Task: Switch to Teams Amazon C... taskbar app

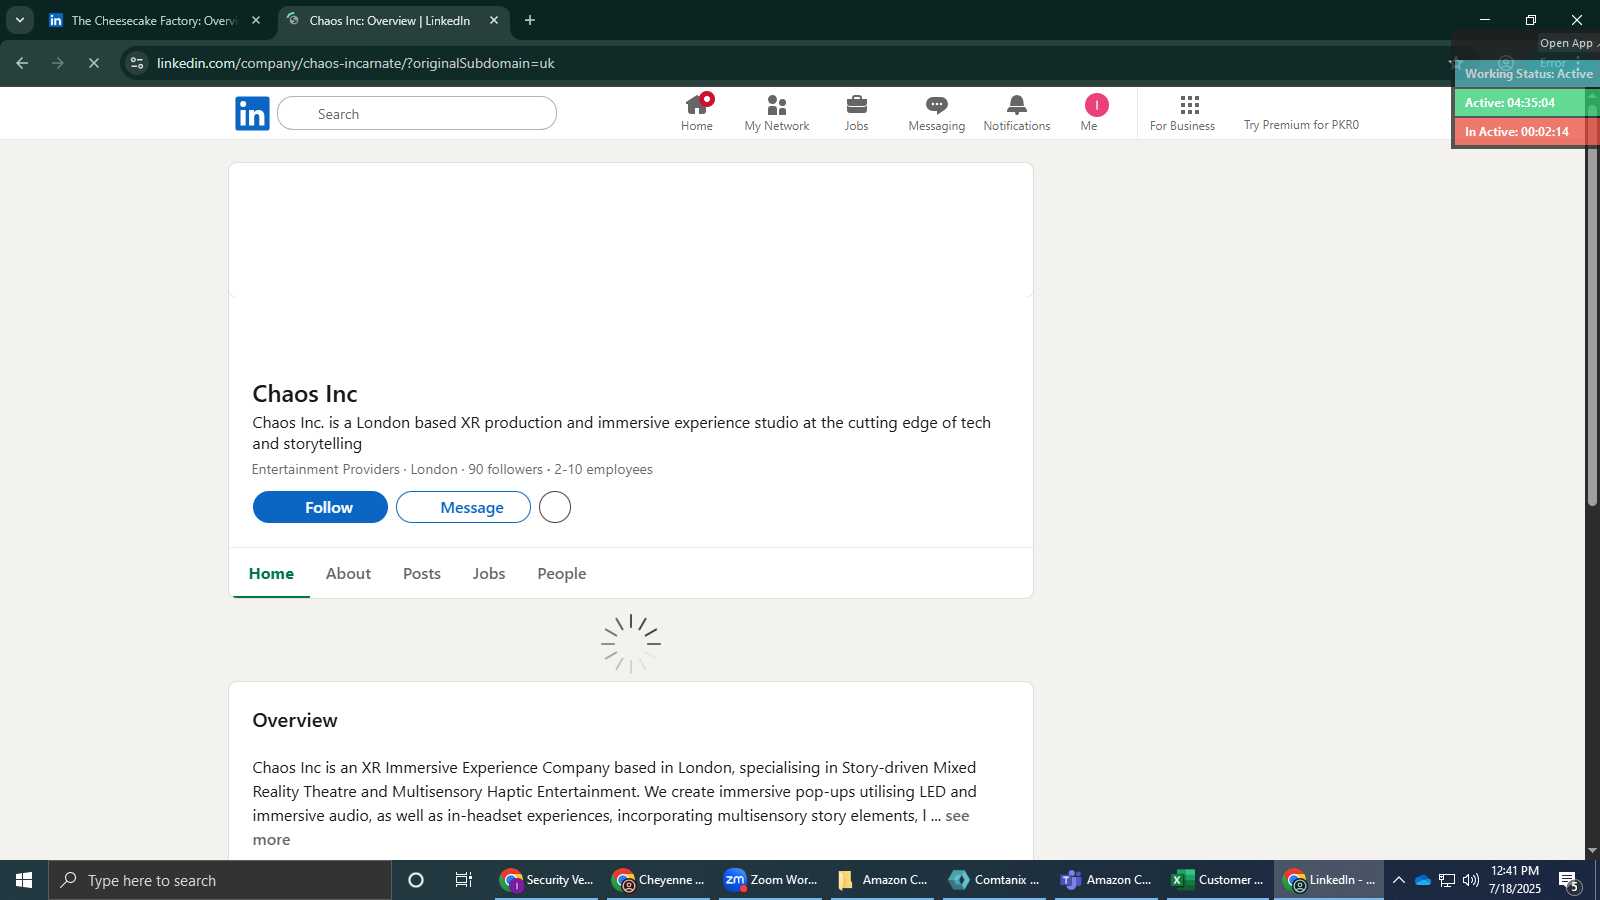Action: click(x=1107, y=880)
